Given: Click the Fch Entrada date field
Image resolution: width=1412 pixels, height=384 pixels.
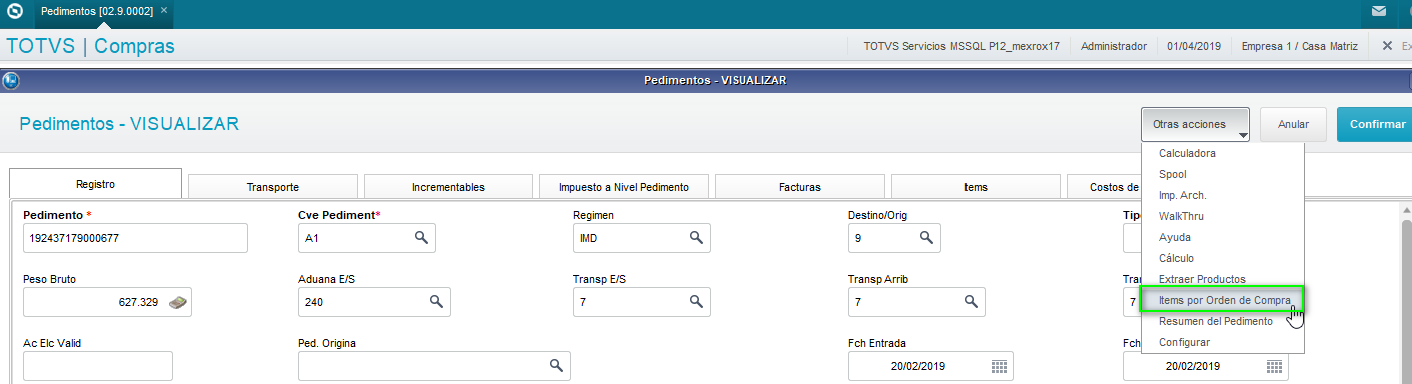Looking at the screenshot, I should (931, 366).
